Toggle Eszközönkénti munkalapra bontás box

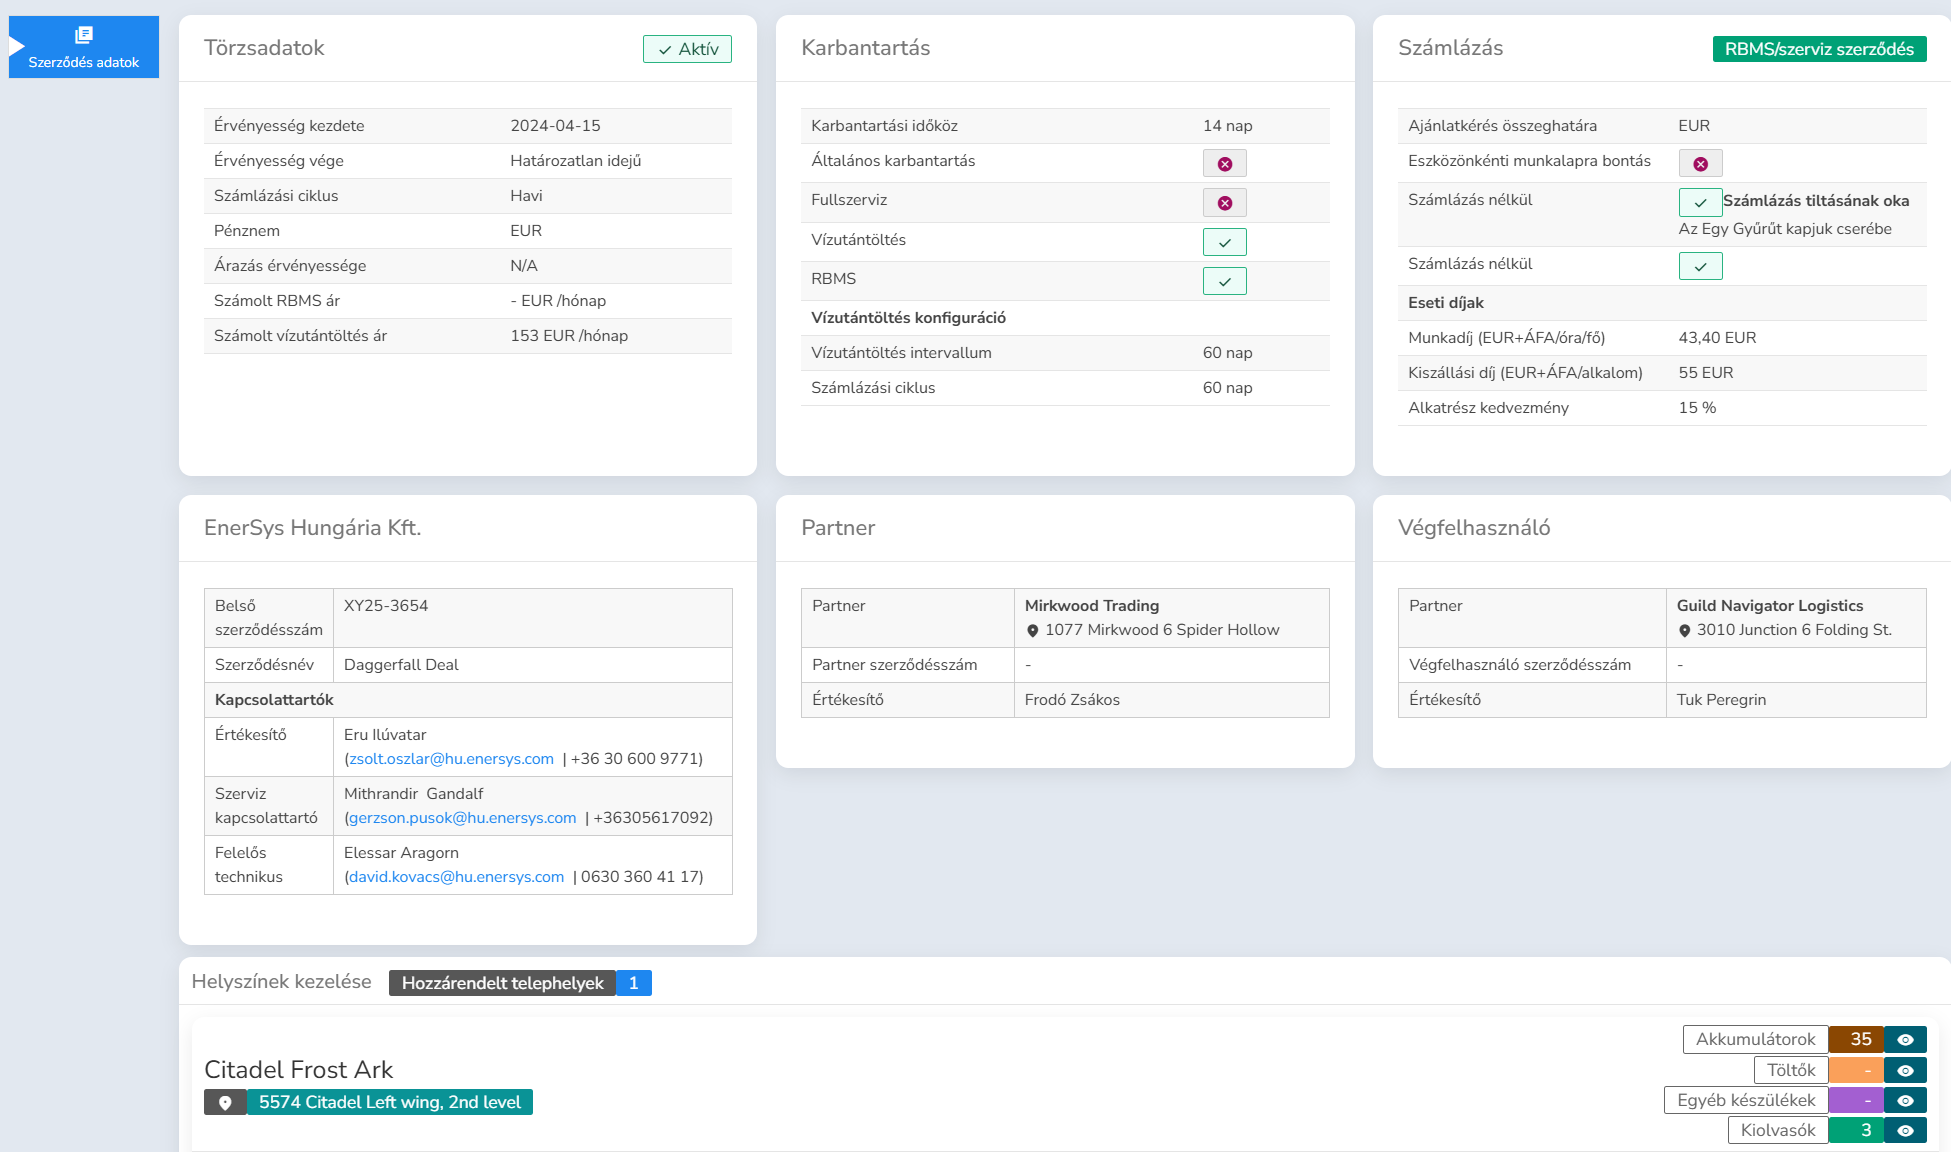pos(1700,164)
